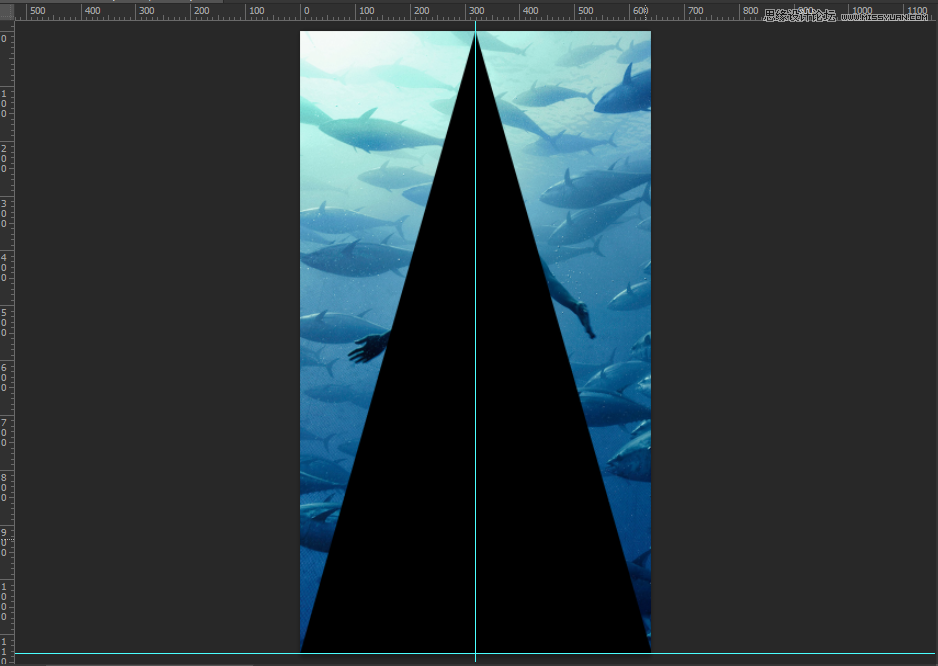The width and height of the screenshot is (938, 666).
Task: Click the 500 mark on the vertical ruler
Action: tap(5, 322)
